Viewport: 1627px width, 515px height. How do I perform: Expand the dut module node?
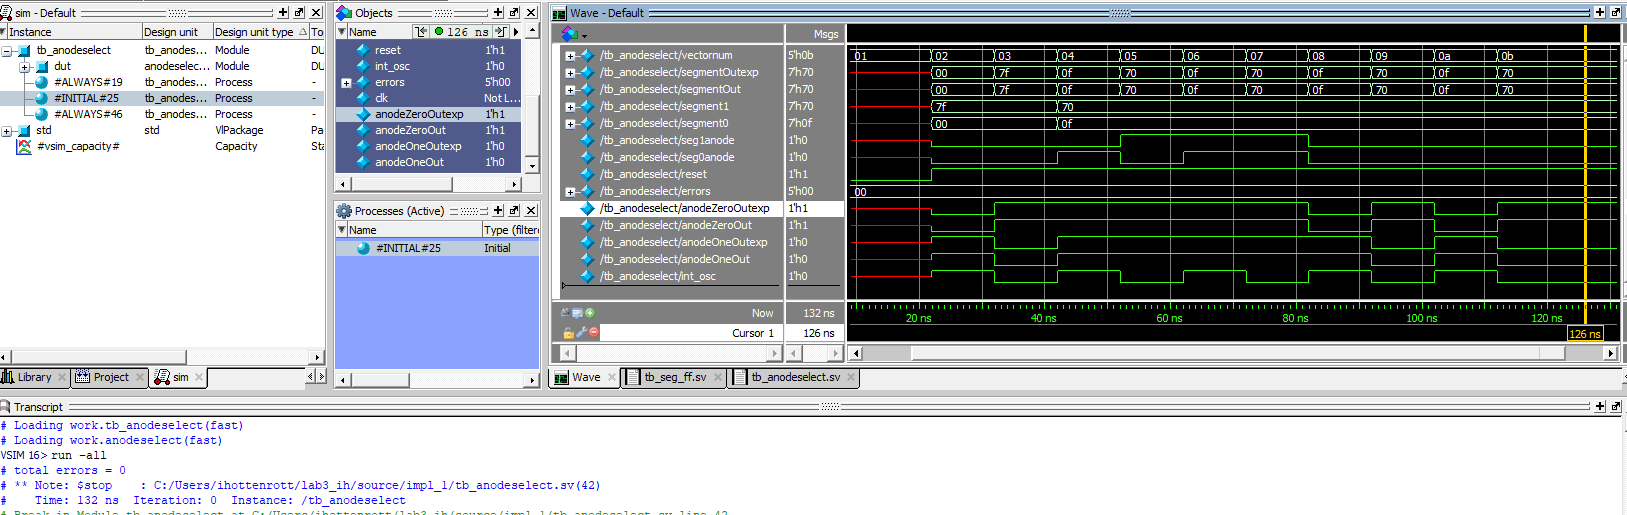(x=24, y=67)
